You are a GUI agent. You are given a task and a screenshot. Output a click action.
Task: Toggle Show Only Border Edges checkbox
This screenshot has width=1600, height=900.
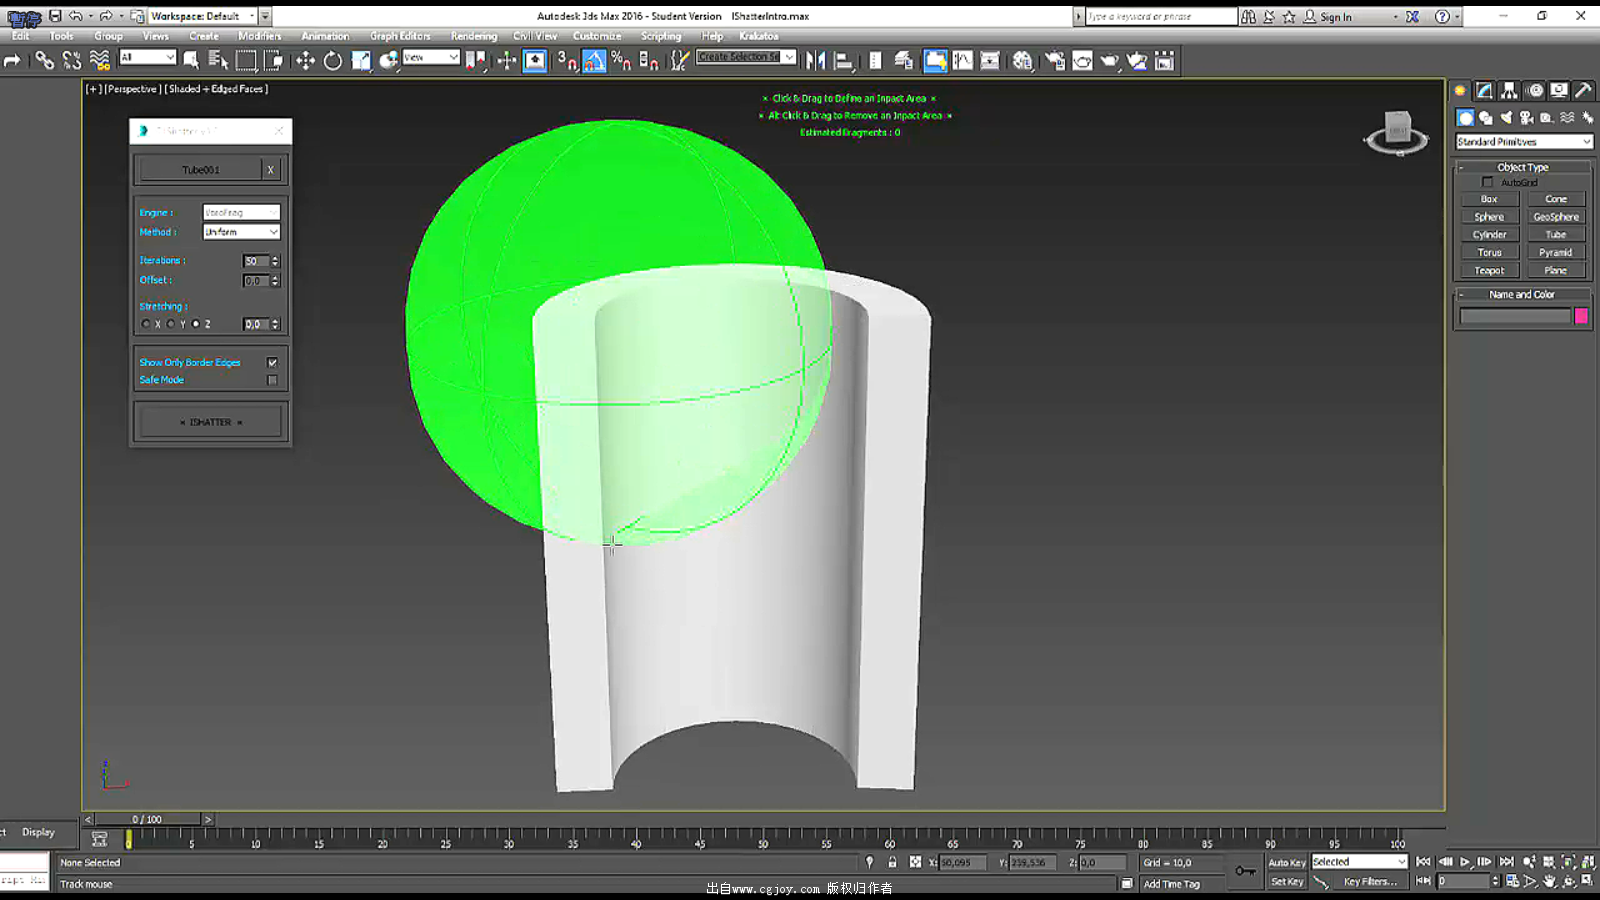(x=272, y=362)
